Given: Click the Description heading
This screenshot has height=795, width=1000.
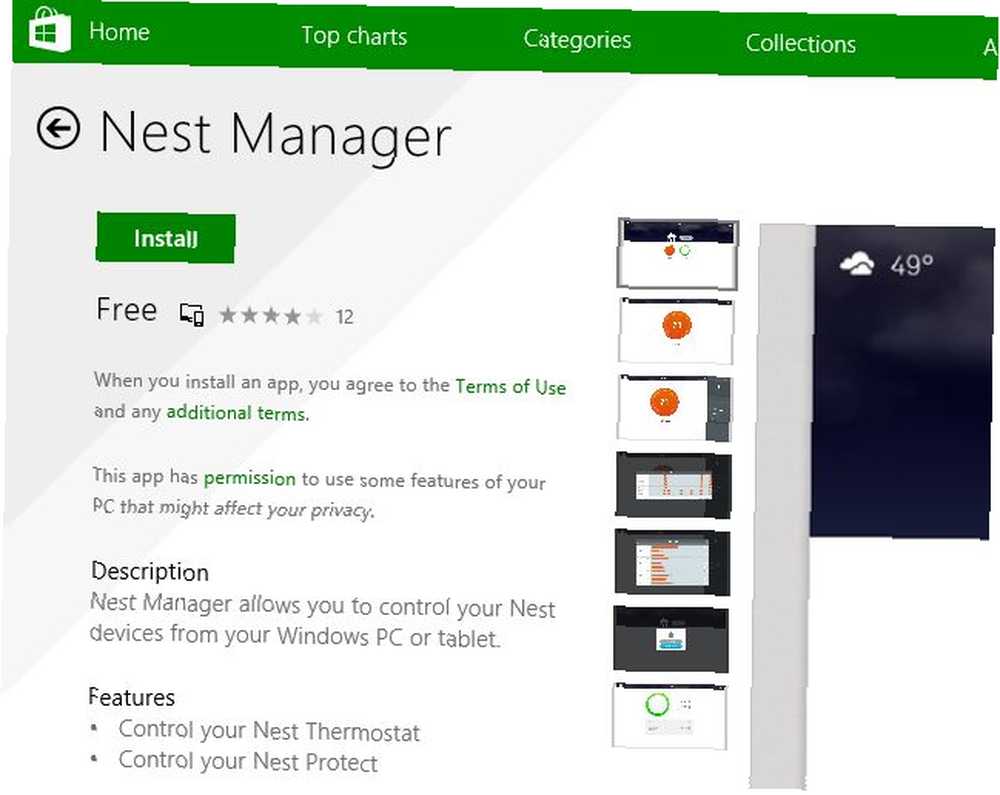Looking at the screenshot, I should [x=150, y=571].
